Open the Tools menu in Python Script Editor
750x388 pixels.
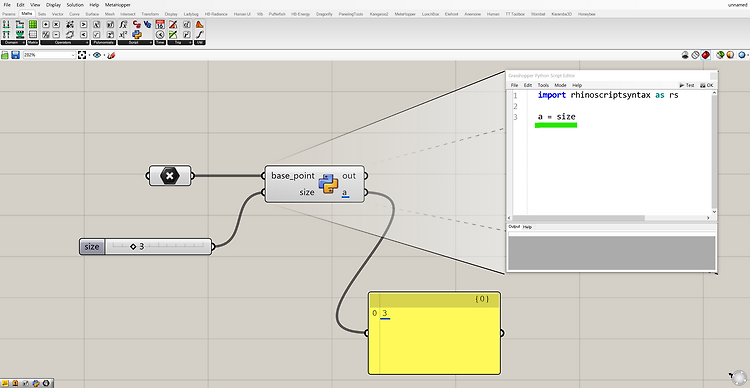click(543, 85)
